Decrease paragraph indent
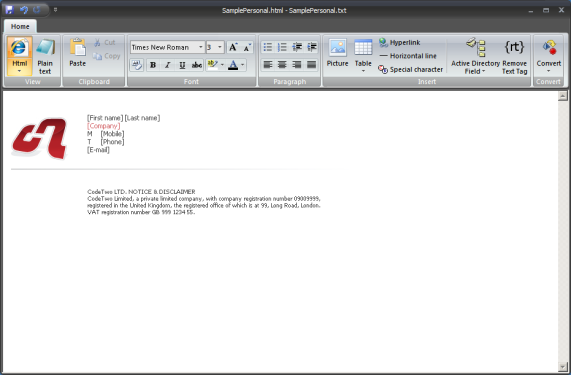Viewport: 571px width, 375px height. pos(297,47)
